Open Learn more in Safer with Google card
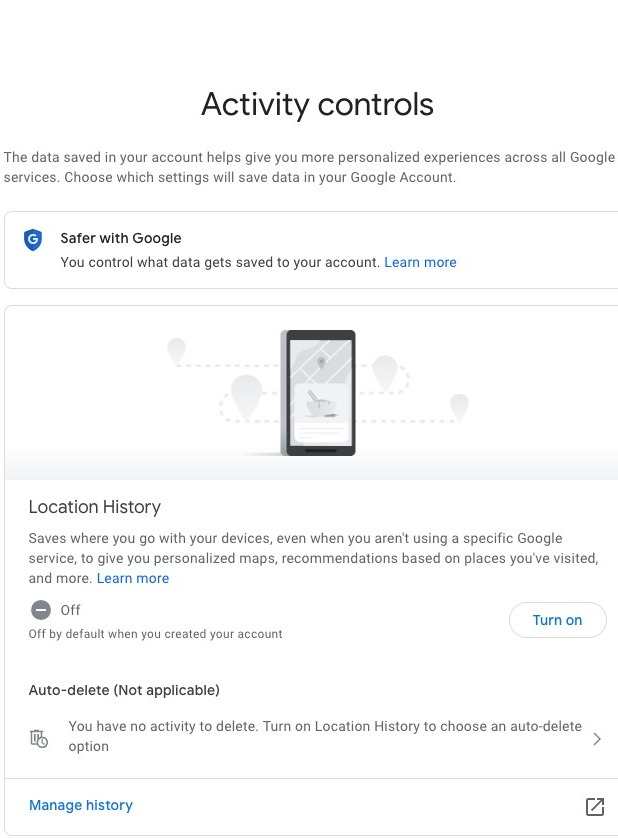Viewport: 618px width, 838px height. 420,262
